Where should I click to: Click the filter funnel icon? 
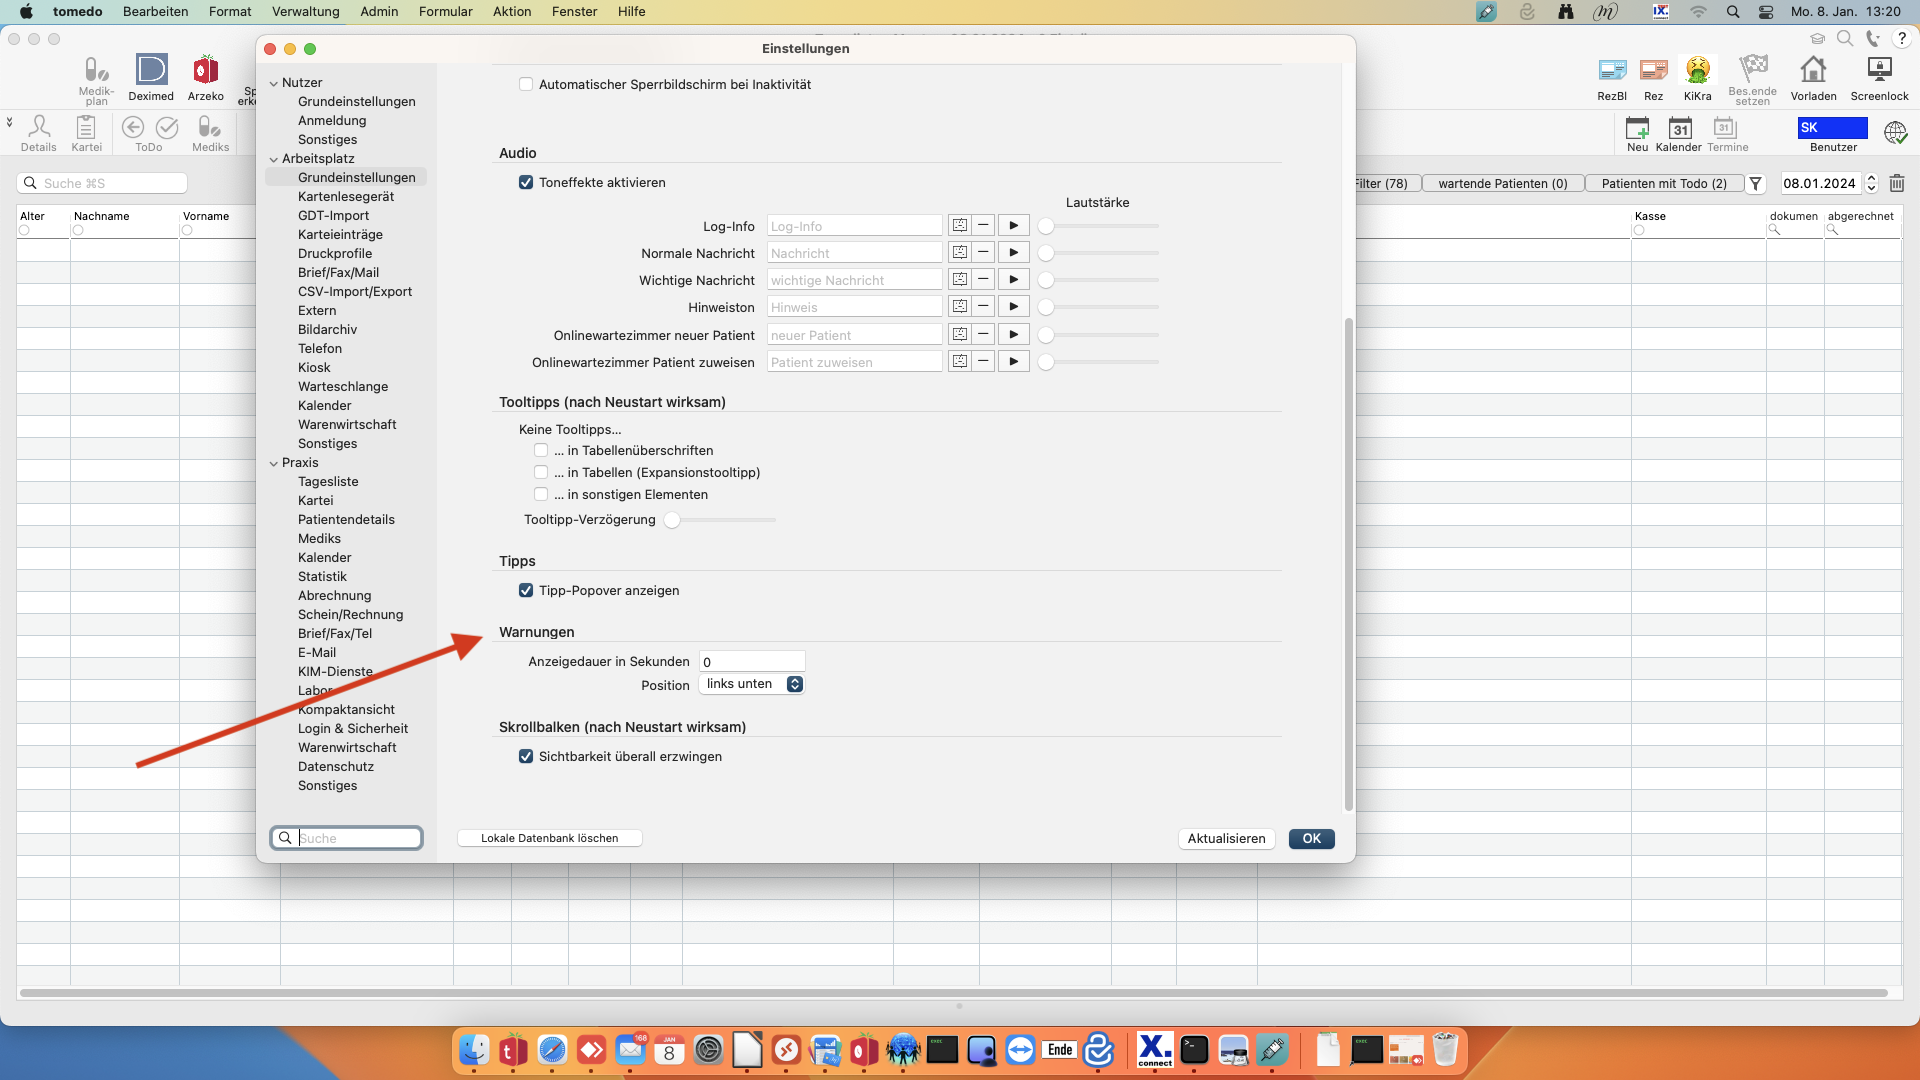click(1755, 184)
